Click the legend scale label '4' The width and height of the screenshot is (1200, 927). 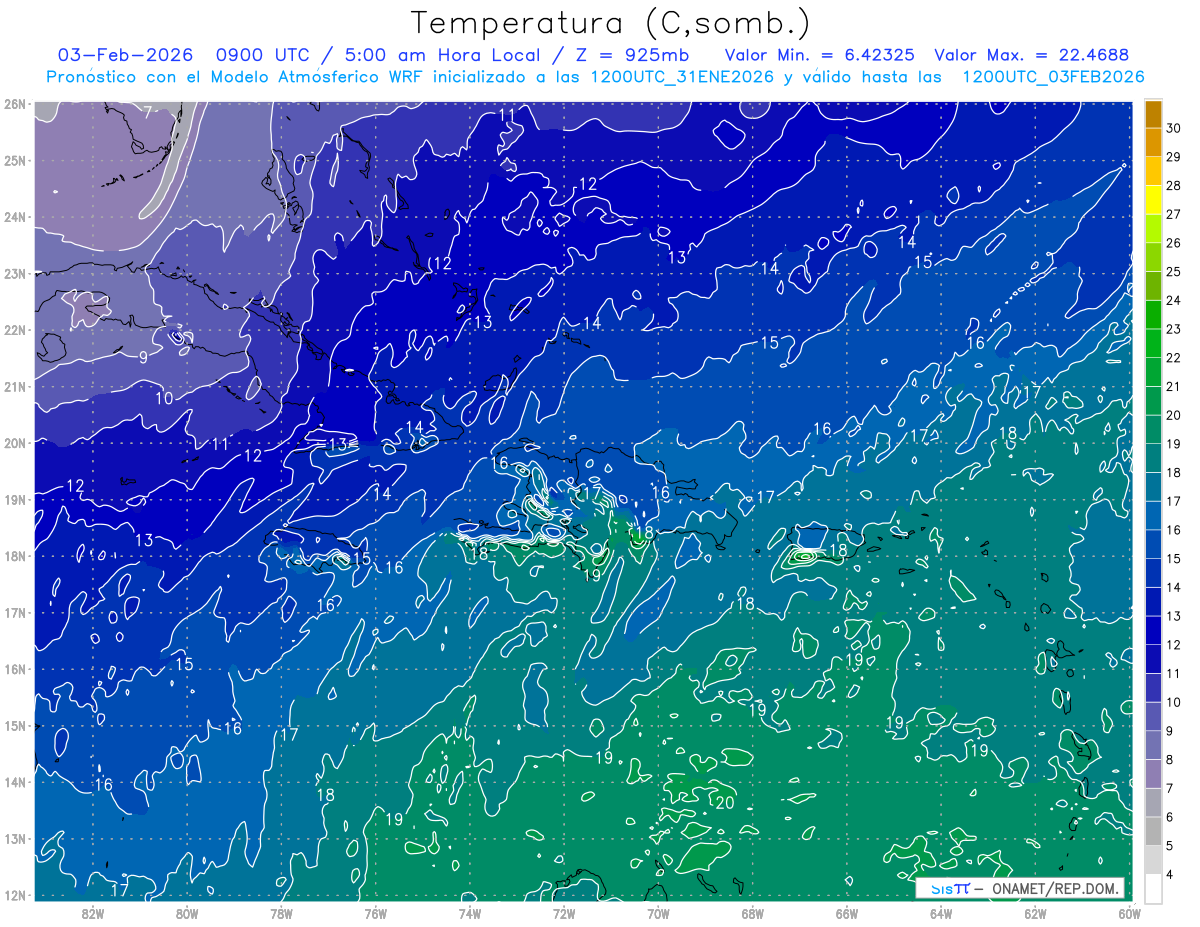click(1169, 875)
